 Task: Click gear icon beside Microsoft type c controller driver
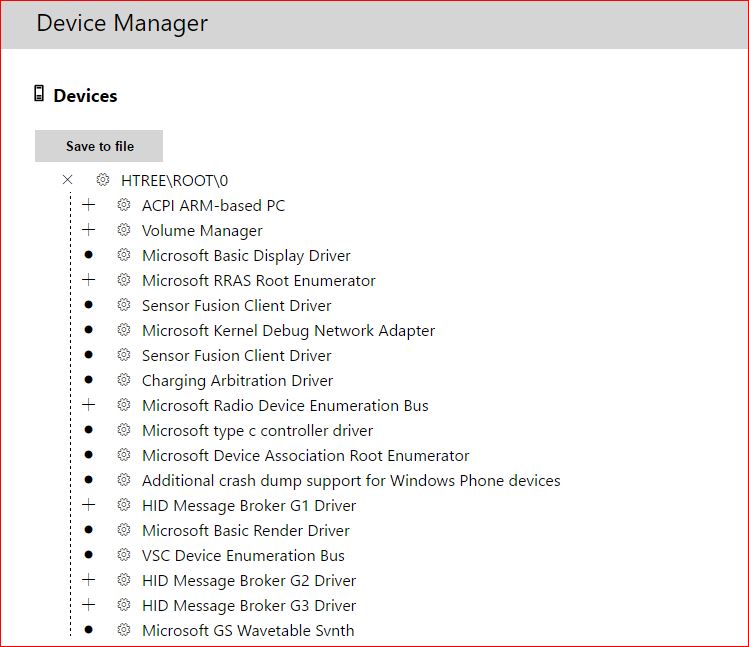124,430
